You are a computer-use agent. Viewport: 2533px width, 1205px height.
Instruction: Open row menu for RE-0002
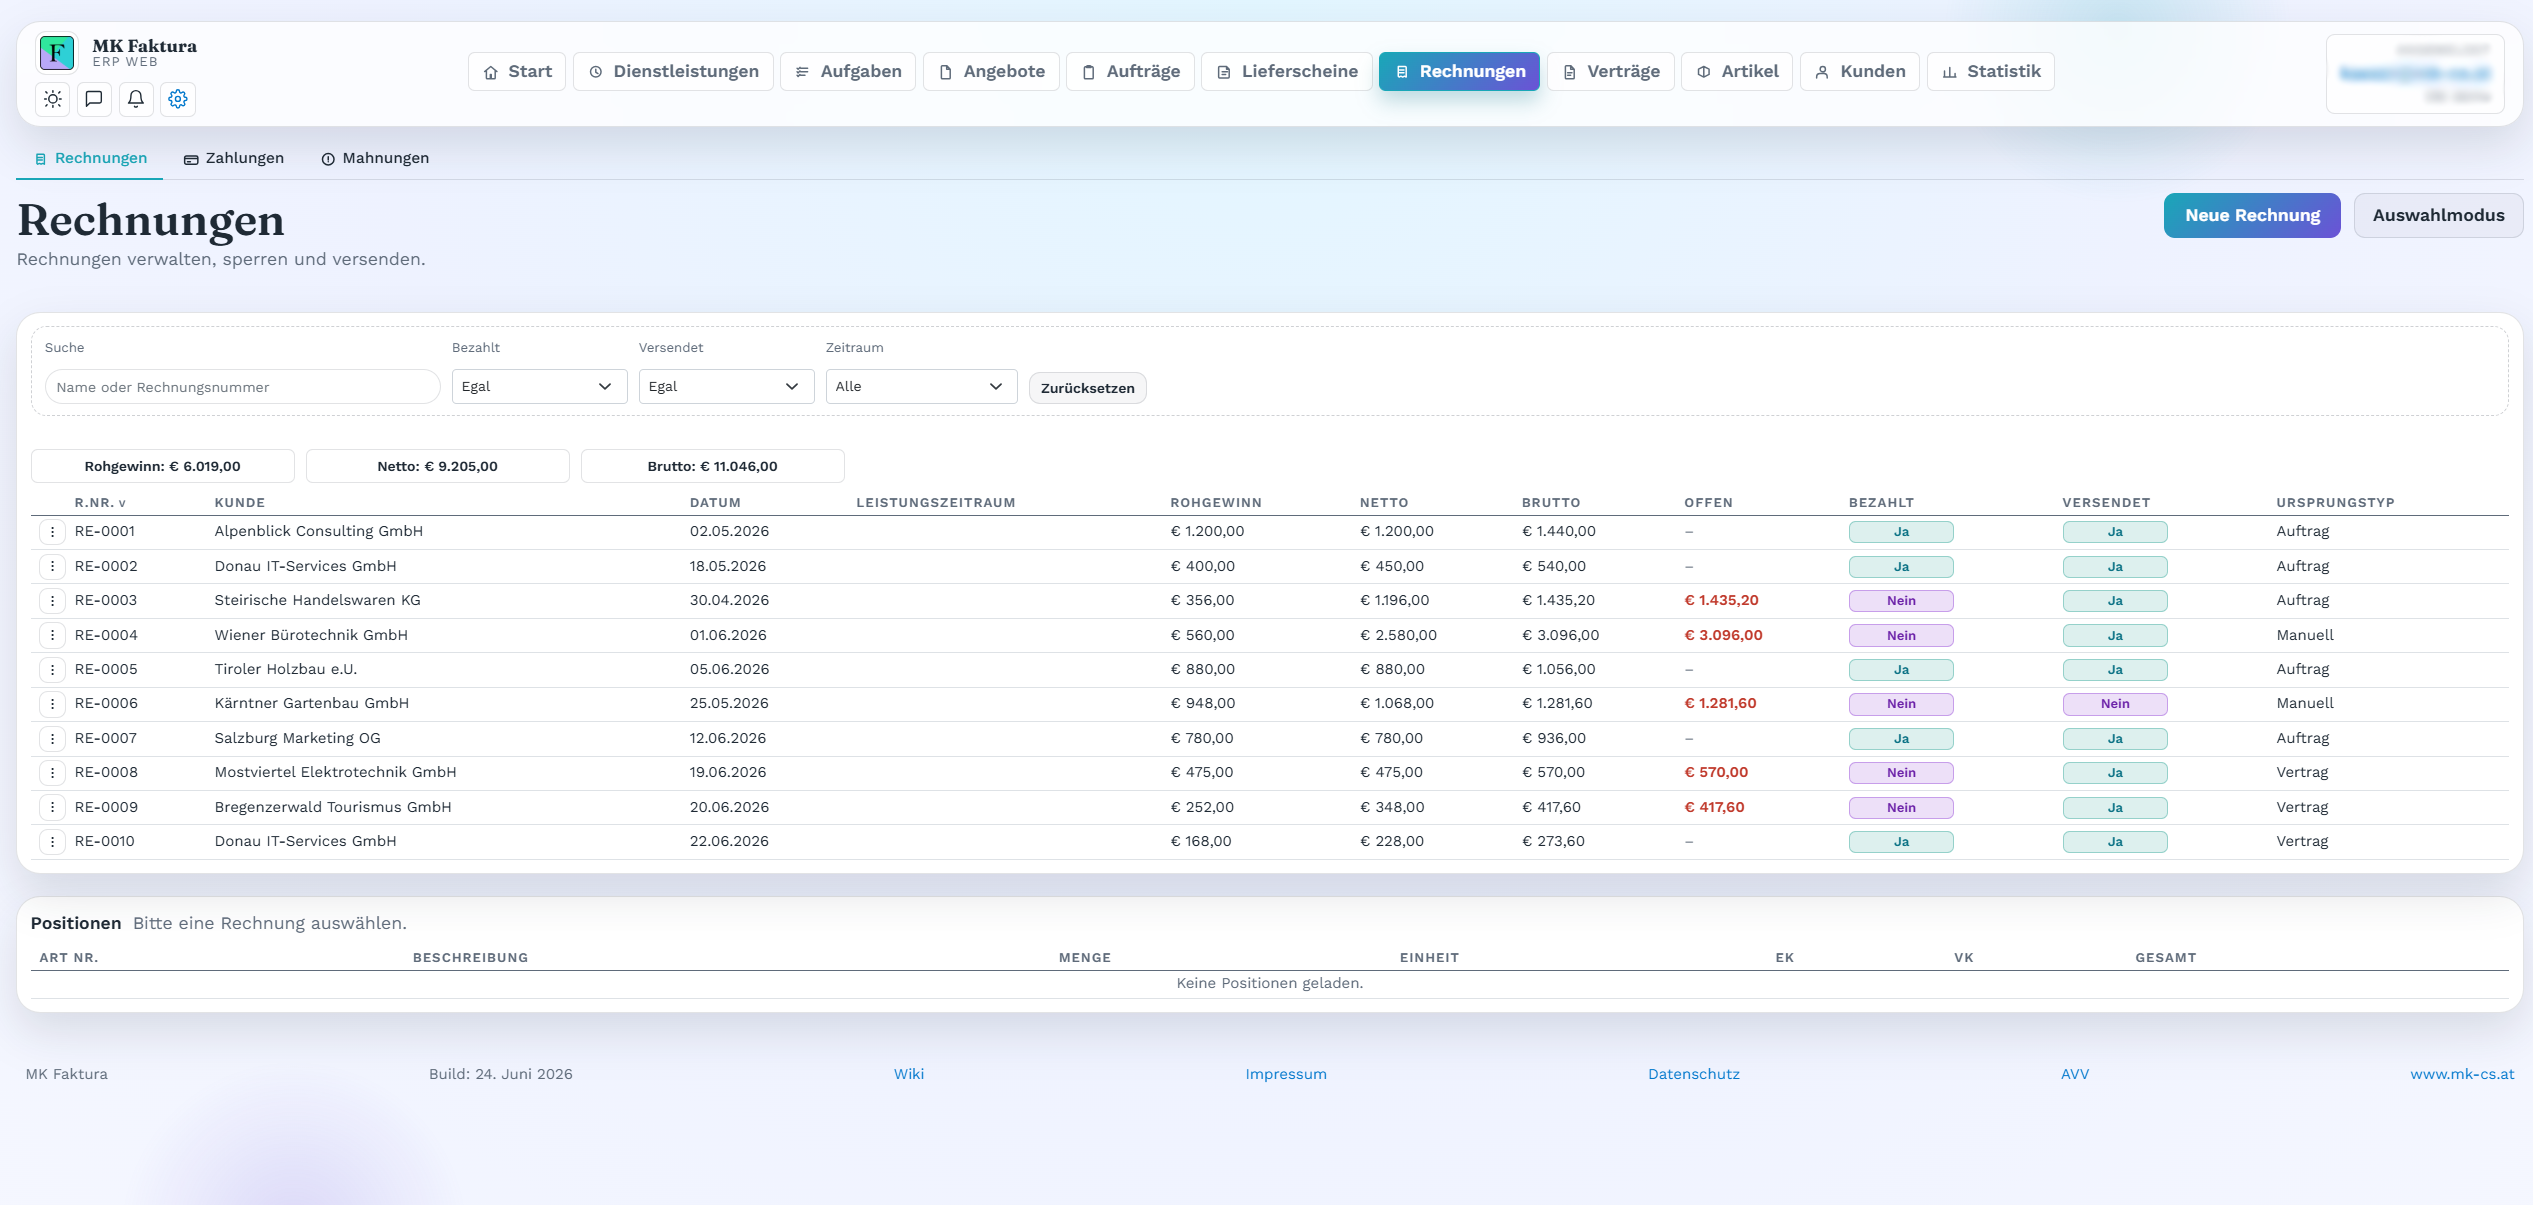pos(52,567)
